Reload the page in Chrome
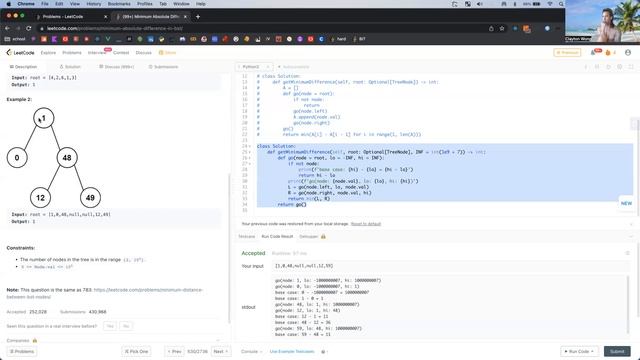Image resolution: width=640 pixels, height=360 pixels. coord(29,29)
